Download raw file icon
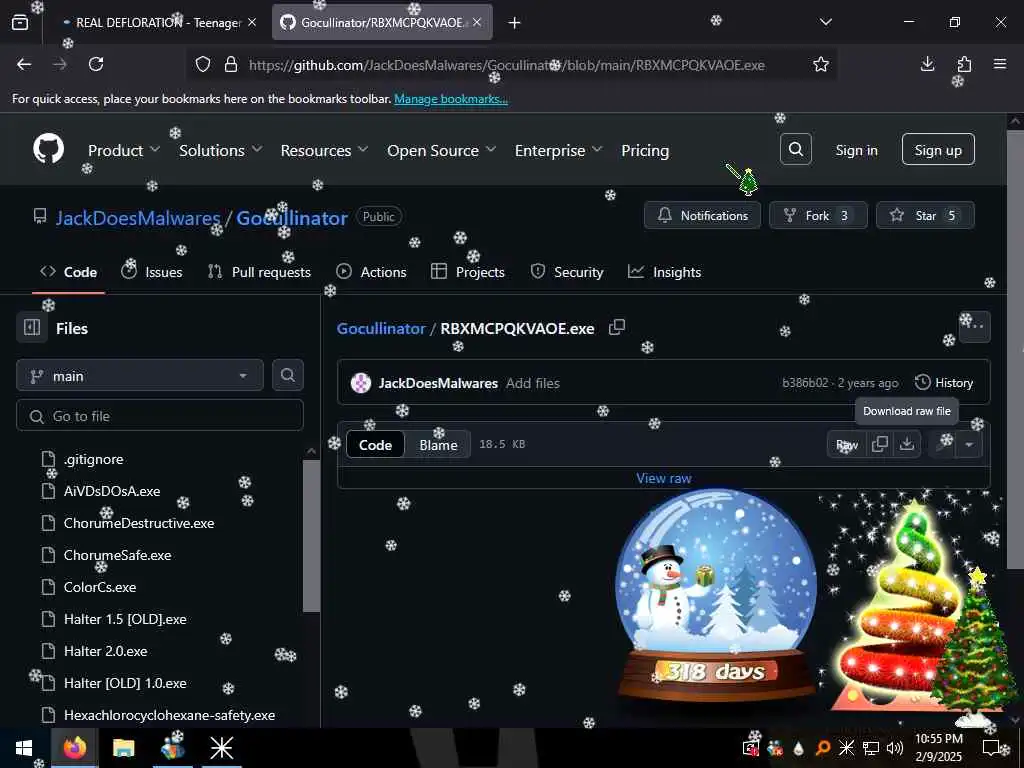1024x768 pixels. pos(907,444)
